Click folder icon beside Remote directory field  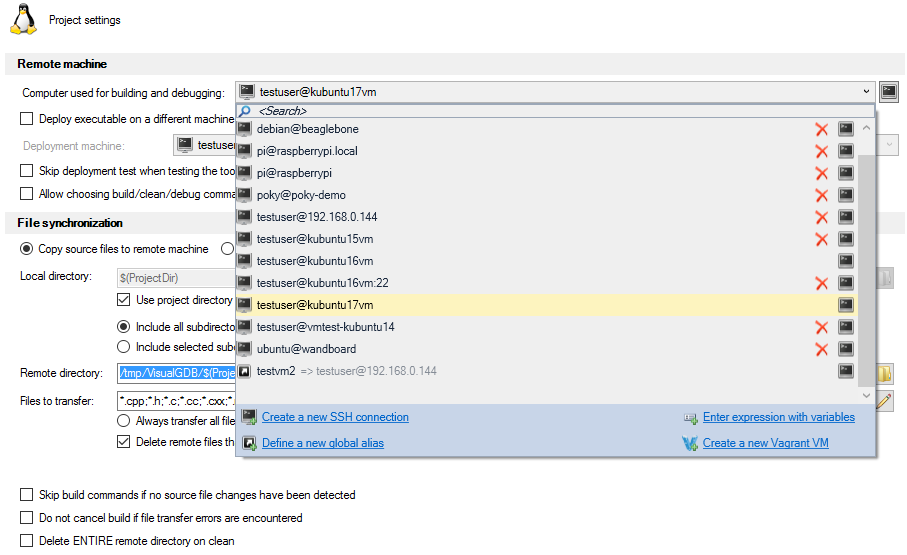pos(885,373)
